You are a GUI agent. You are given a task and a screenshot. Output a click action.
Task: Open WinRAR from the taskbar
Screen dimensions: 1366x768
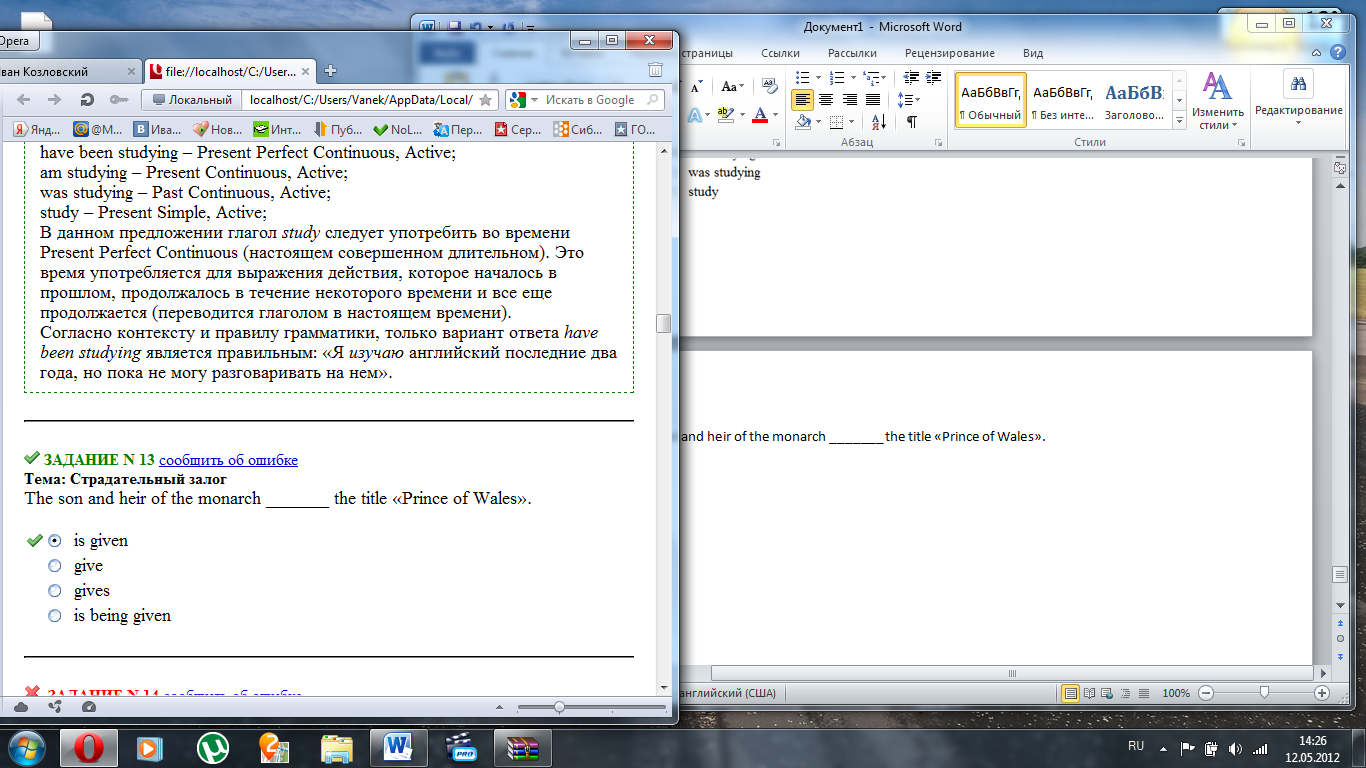[523, 747]
